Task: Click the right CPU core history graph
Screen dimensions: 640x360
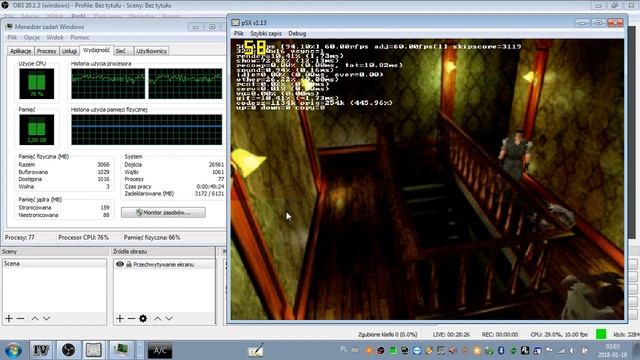Action: coord(185,84)
